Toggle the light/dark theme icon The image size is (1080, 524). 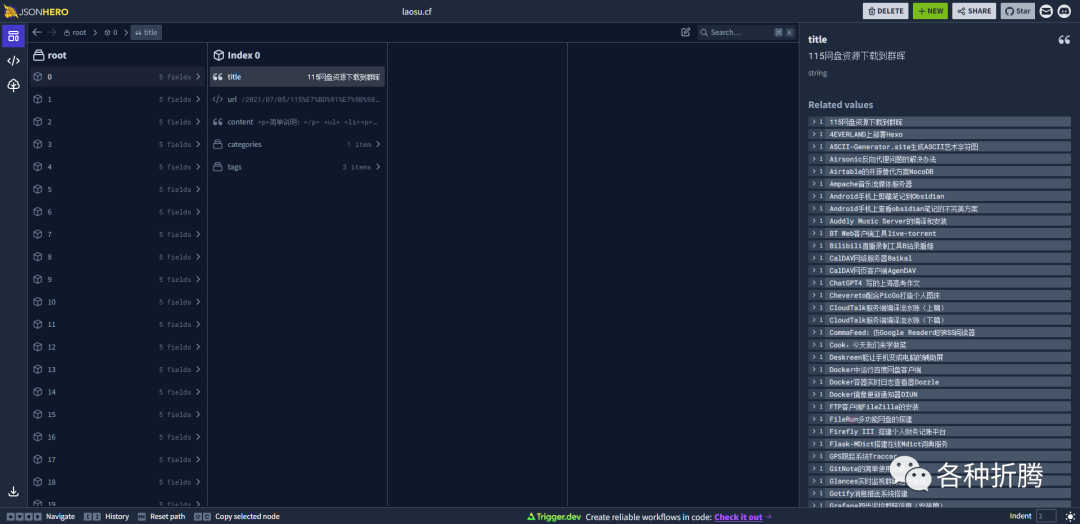tap(1070, 516)
